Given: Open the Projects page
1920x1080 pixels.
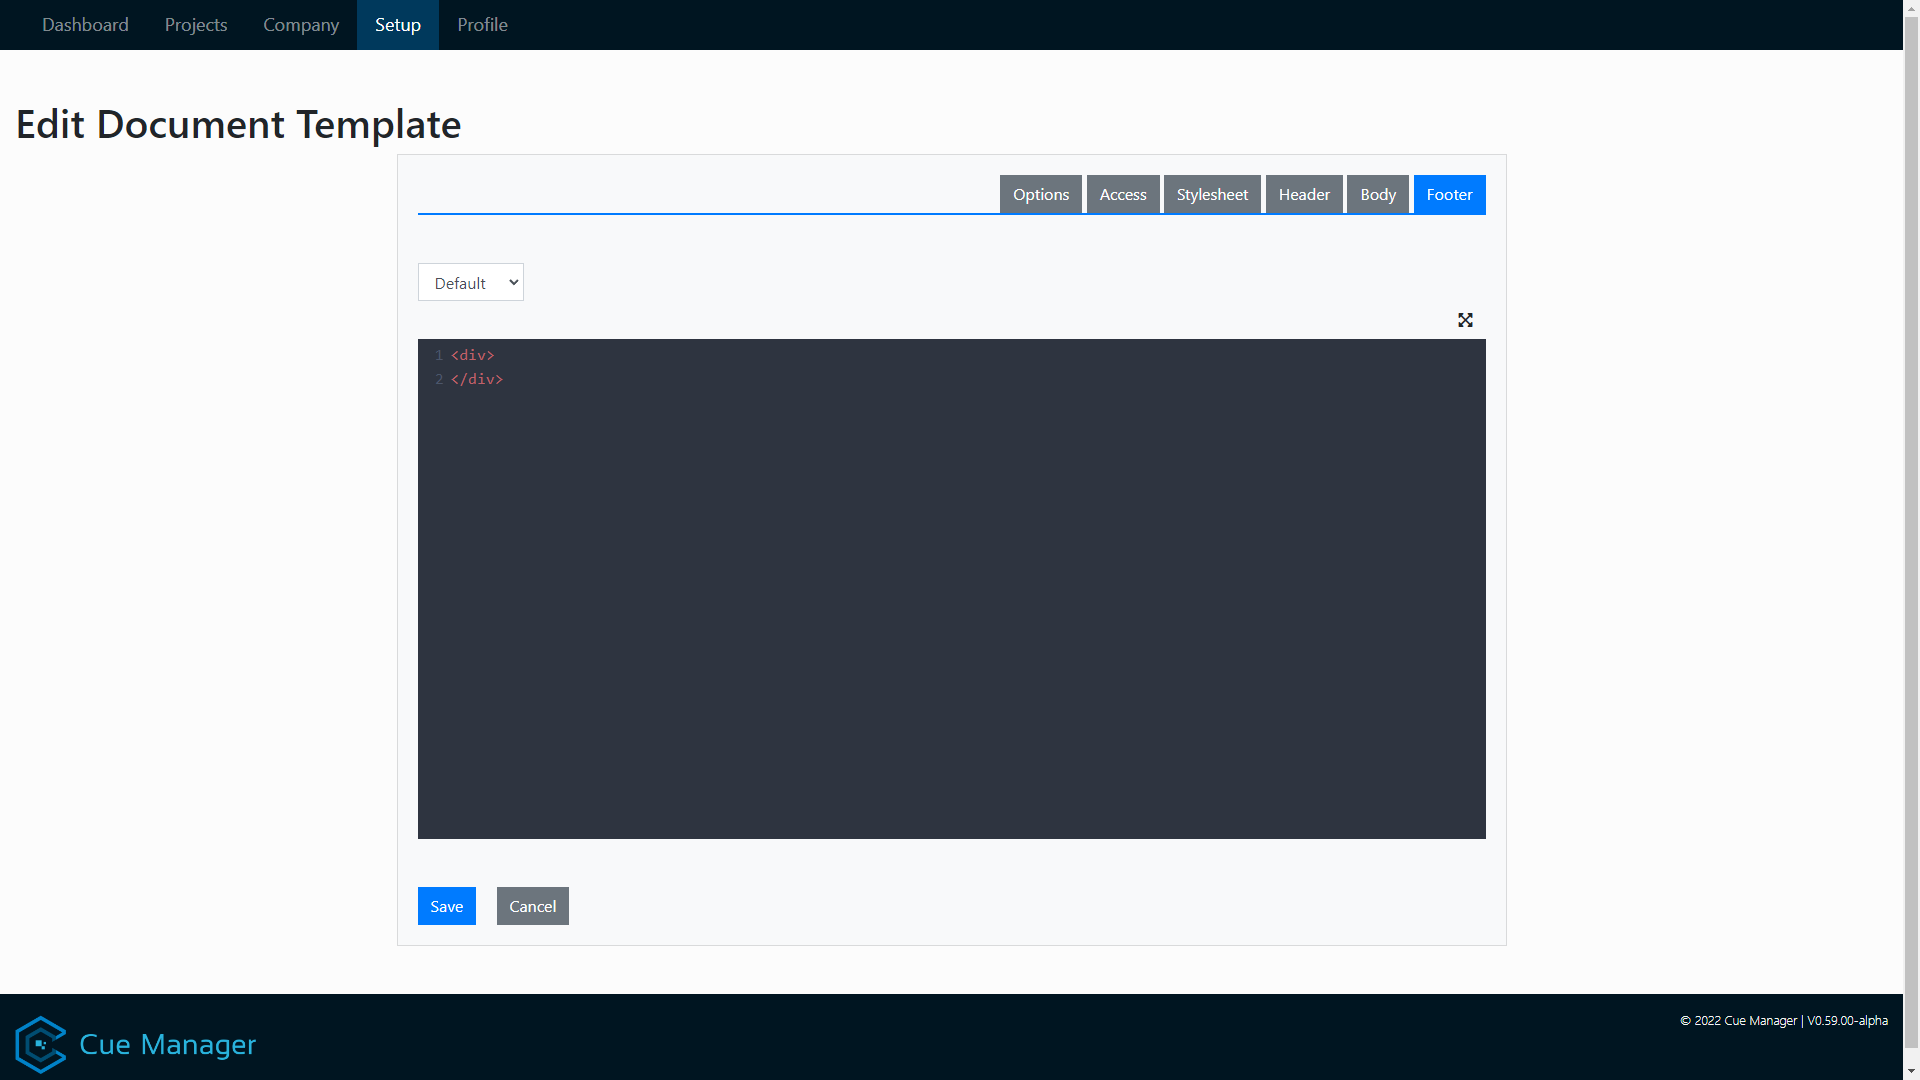Looking at the screenshot, I should pos(195,24).
